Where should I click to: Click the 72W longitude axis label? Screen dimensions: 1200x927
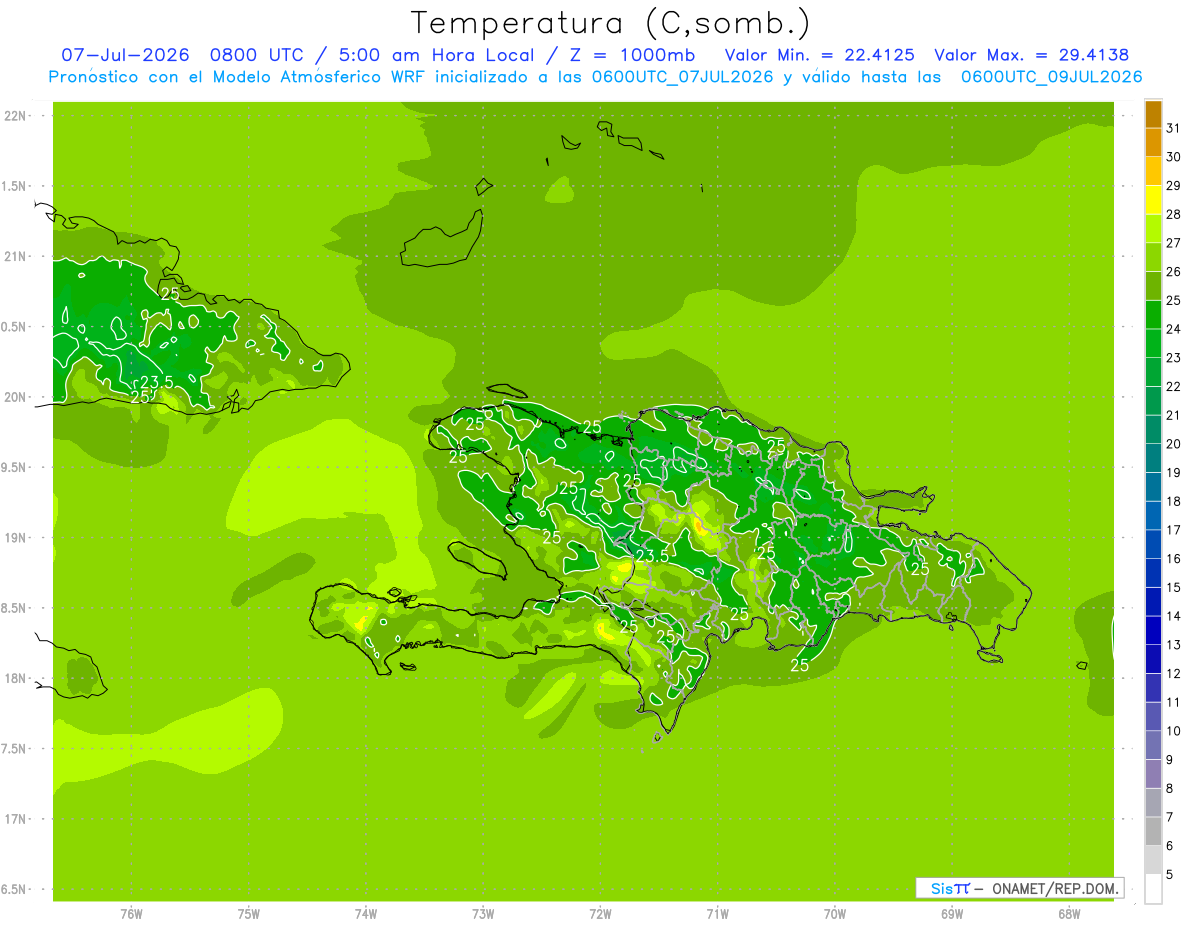(x=600, y=913)
